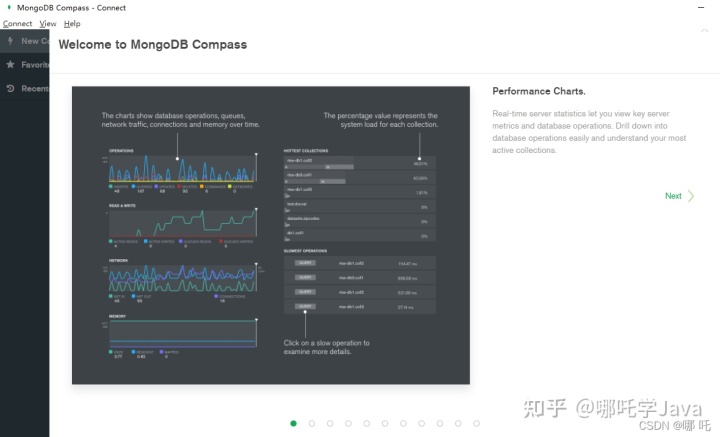720x437 pixels.
Task: Click the New Connection lightning bolt icon
Action: pyautogui.click(x=10, y=41)
